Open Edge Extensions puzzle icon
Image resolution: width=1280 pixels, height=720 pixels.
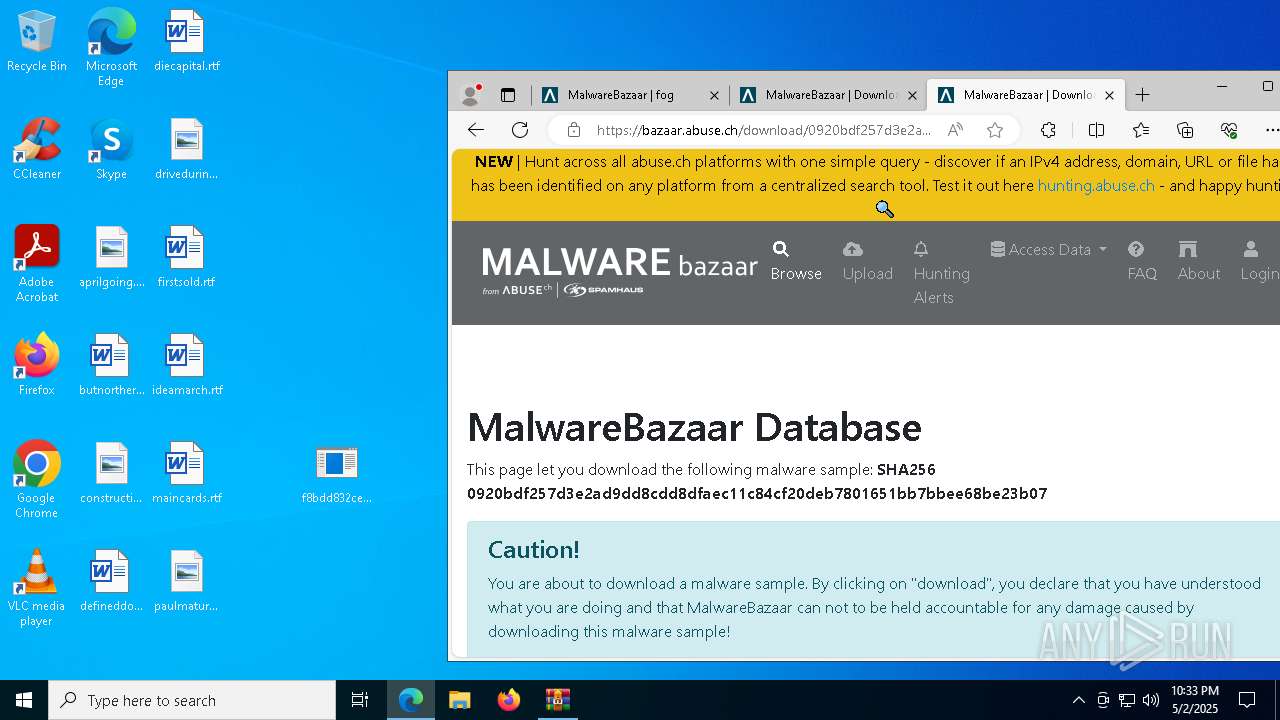(1048, 130)
